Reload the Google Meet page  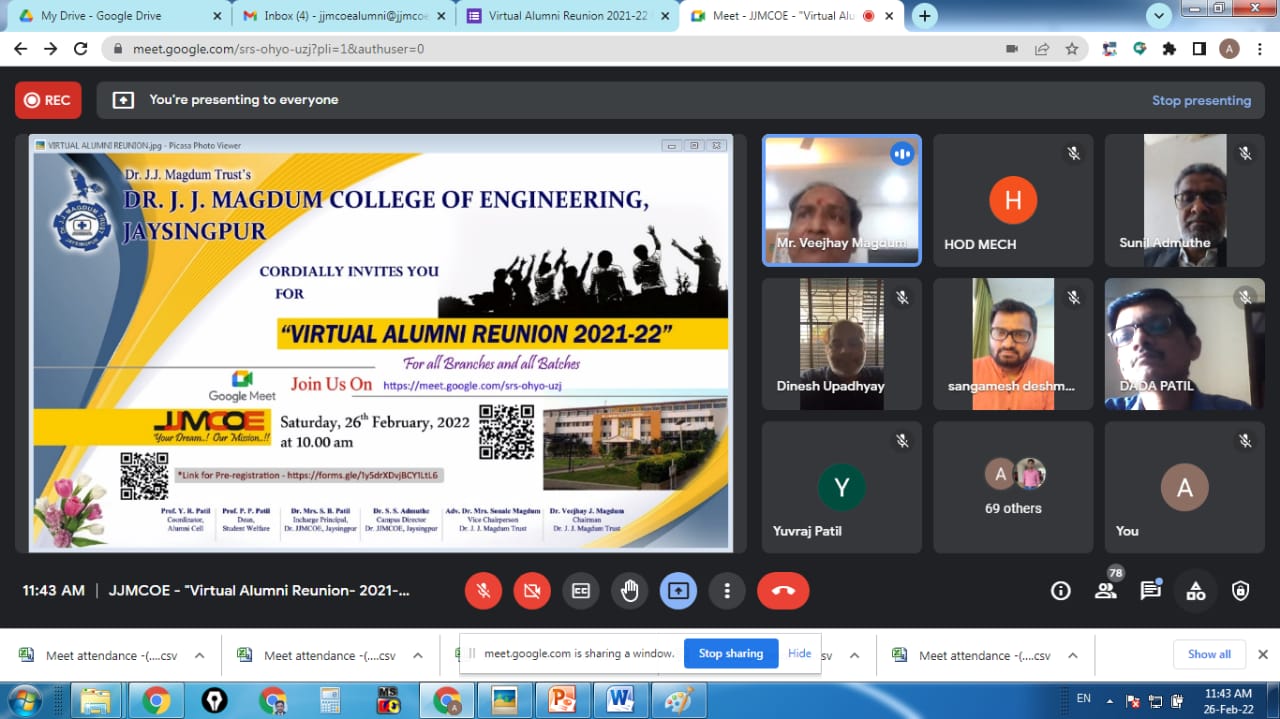coord(81,49)
